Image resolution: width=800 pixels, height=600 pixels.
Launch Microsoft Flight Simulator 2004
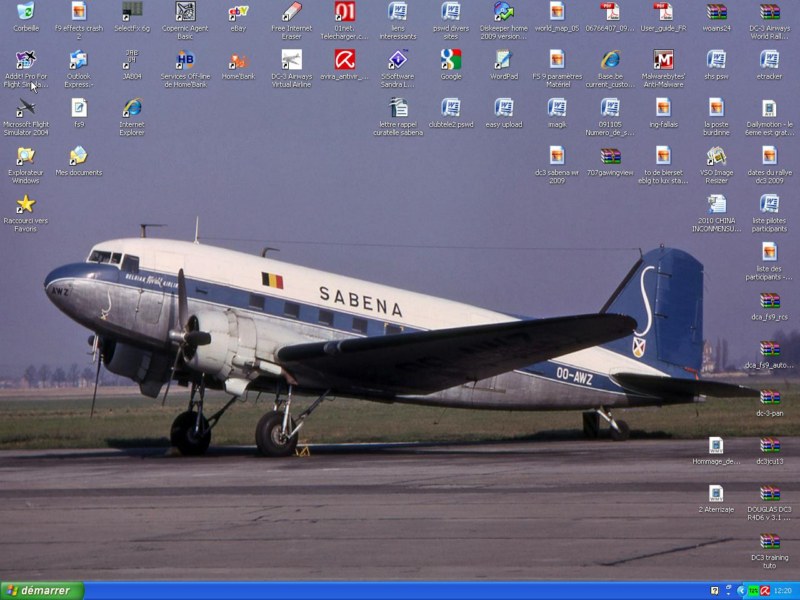(26, 108)
